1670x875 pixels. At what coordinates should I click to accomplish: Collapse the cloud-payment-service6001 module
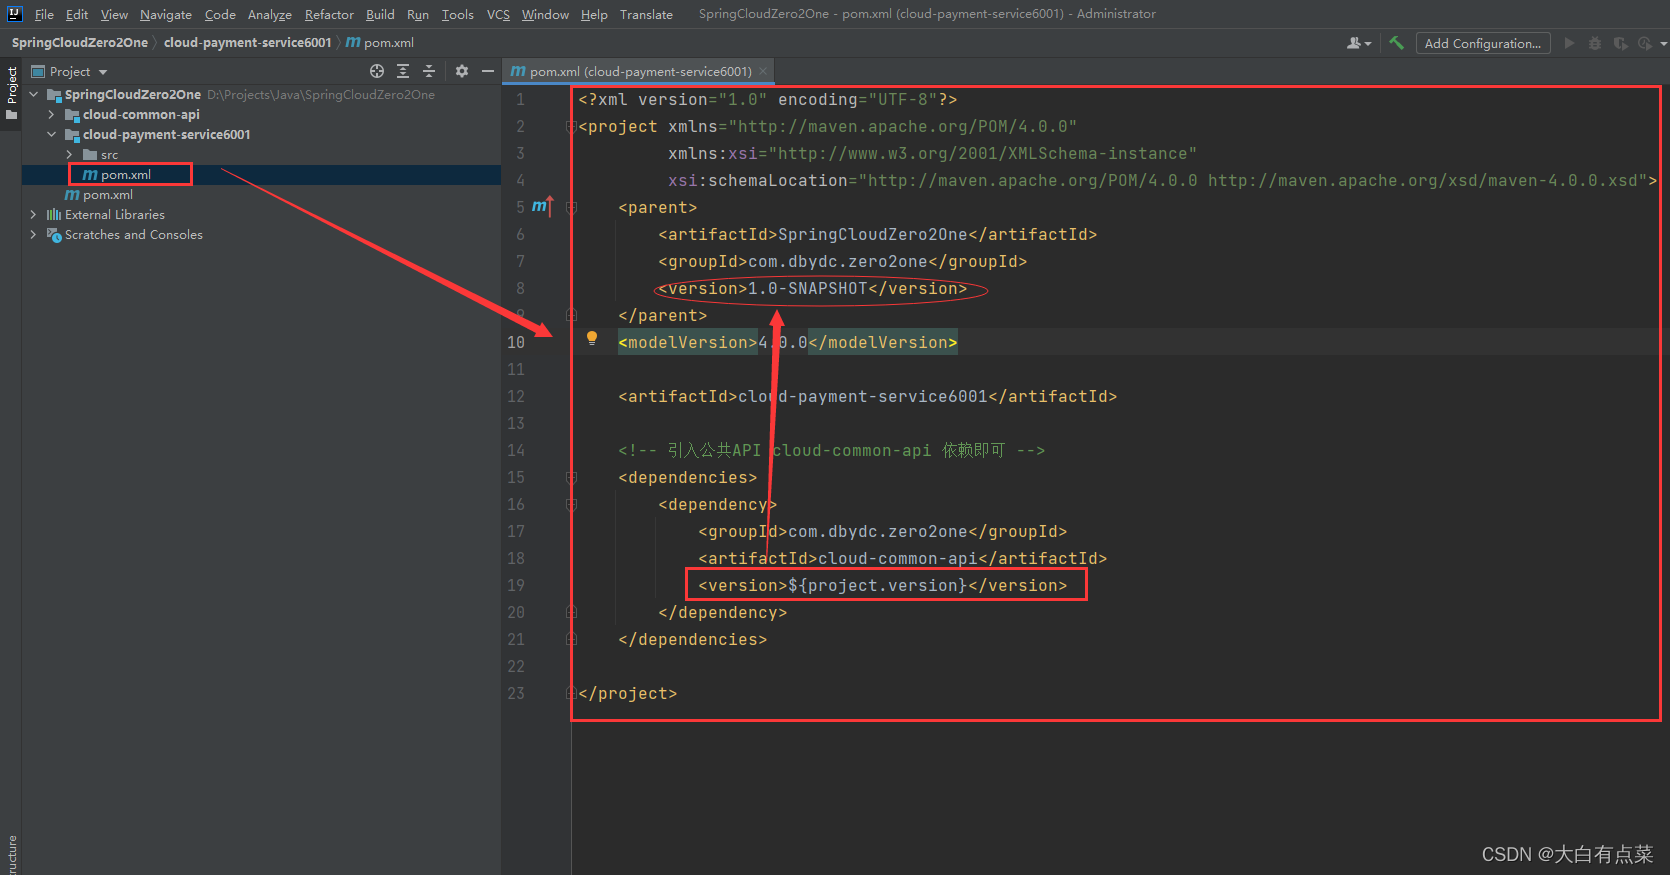(x=52, y=134)
